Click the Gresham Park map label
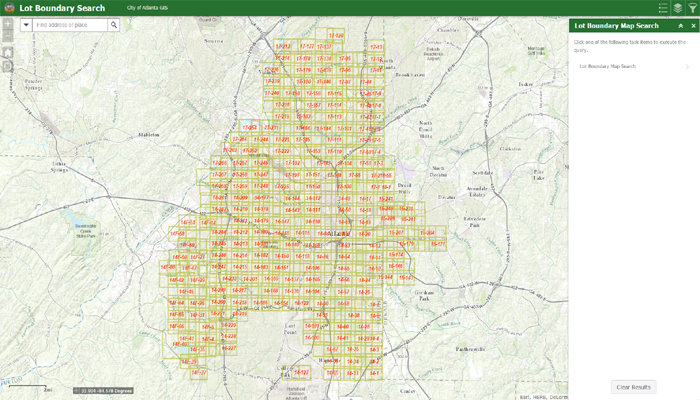The height and width of the screenshot is (400, 700). click(x=424, y=295)
